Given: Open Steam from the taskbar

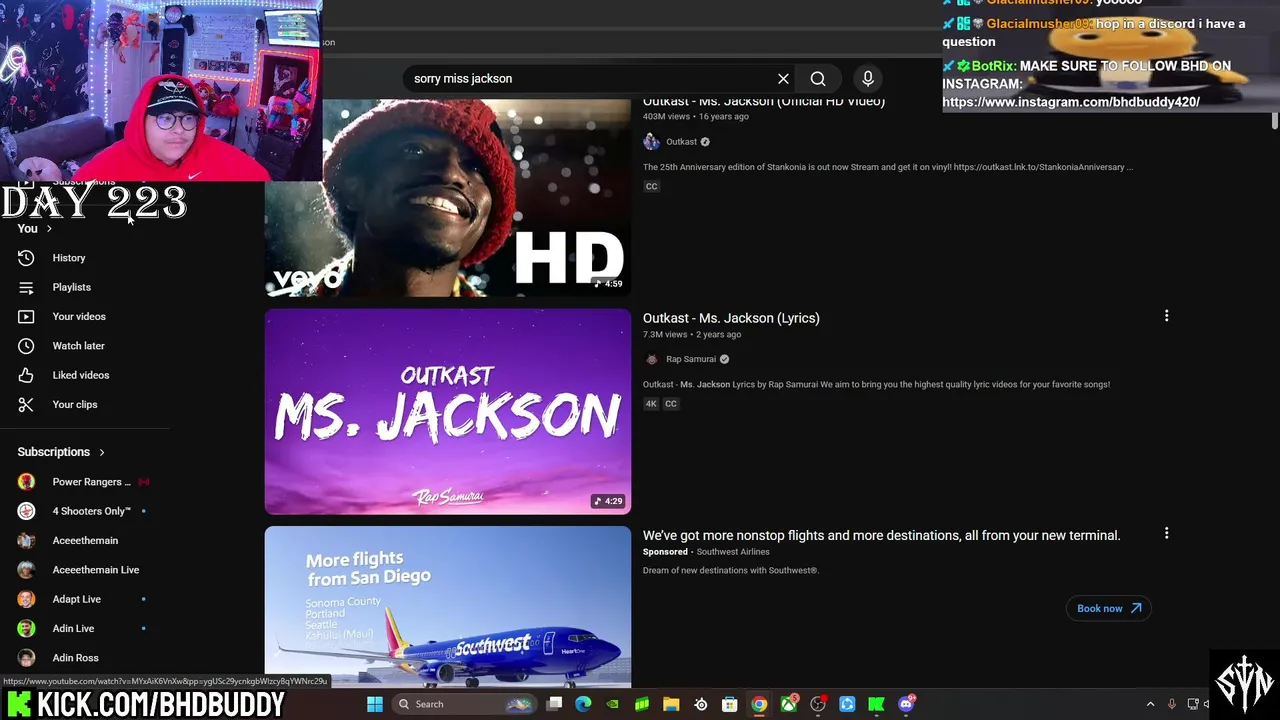Looking at the screenshot, I should tap(700, 704).
